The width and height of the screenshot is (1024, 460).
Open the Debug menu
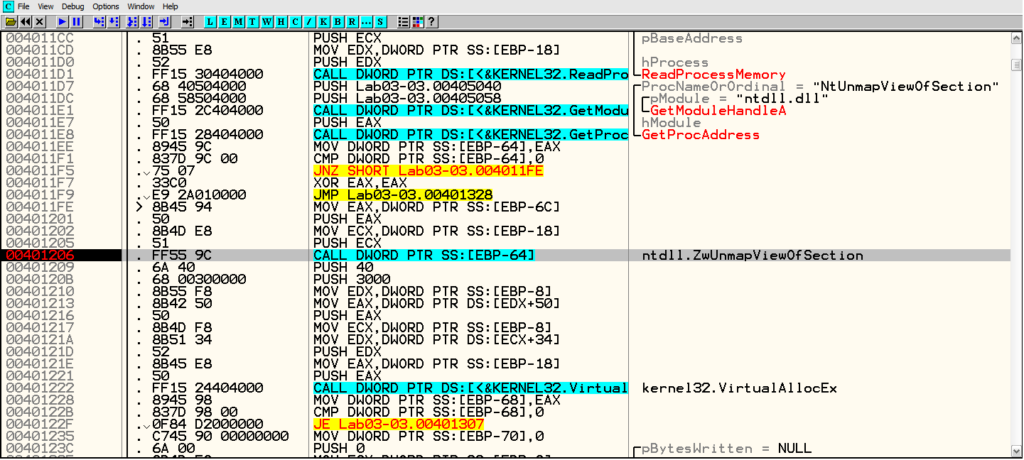coord(71,6)
